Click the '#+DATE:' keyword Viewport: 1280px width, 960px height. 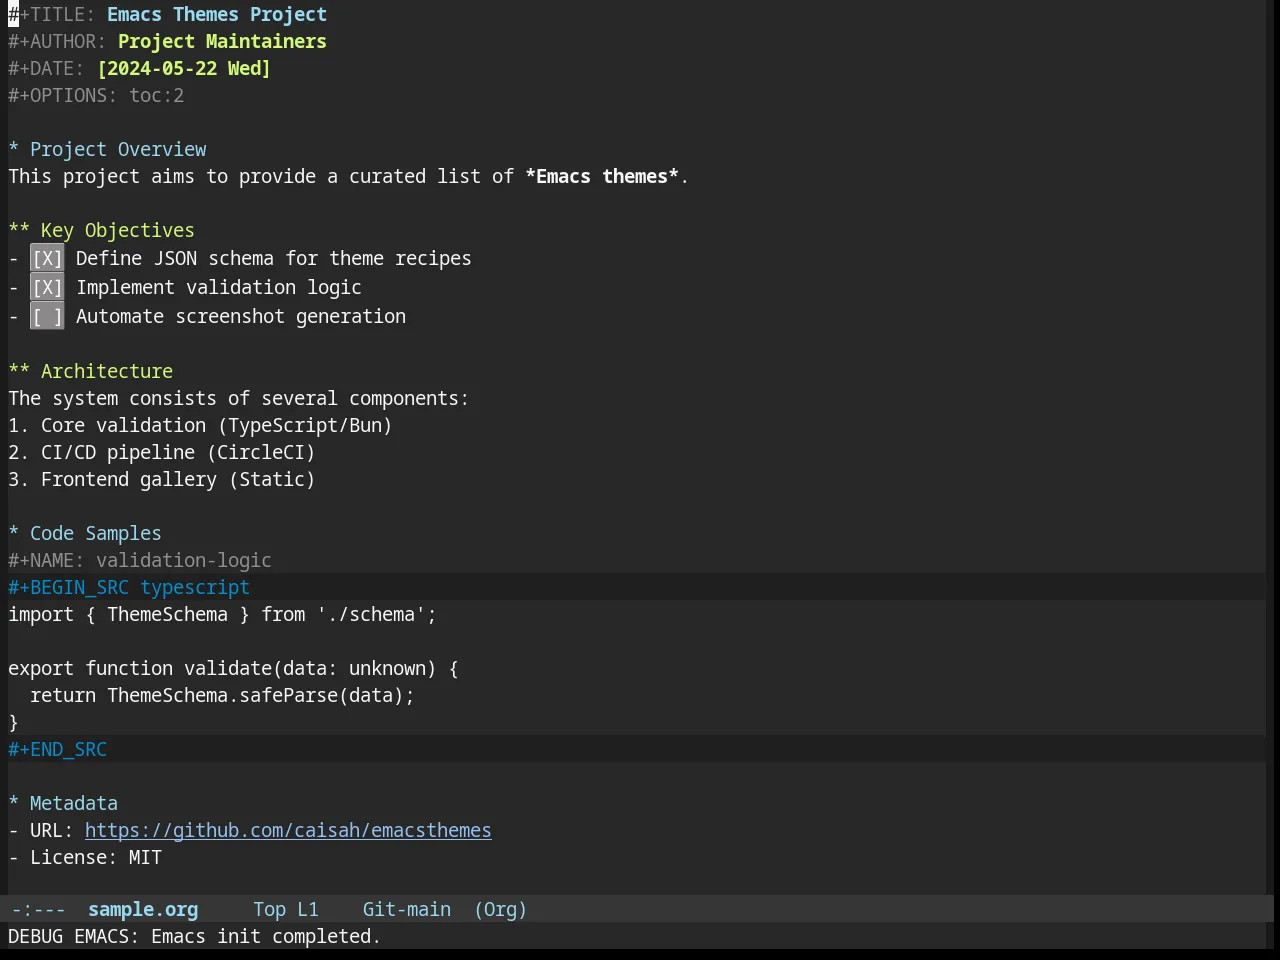click(46, 69)
